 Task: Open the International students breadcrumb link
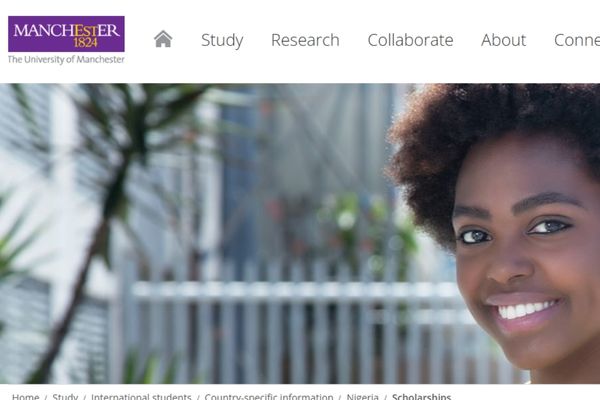tap(141, 397)
